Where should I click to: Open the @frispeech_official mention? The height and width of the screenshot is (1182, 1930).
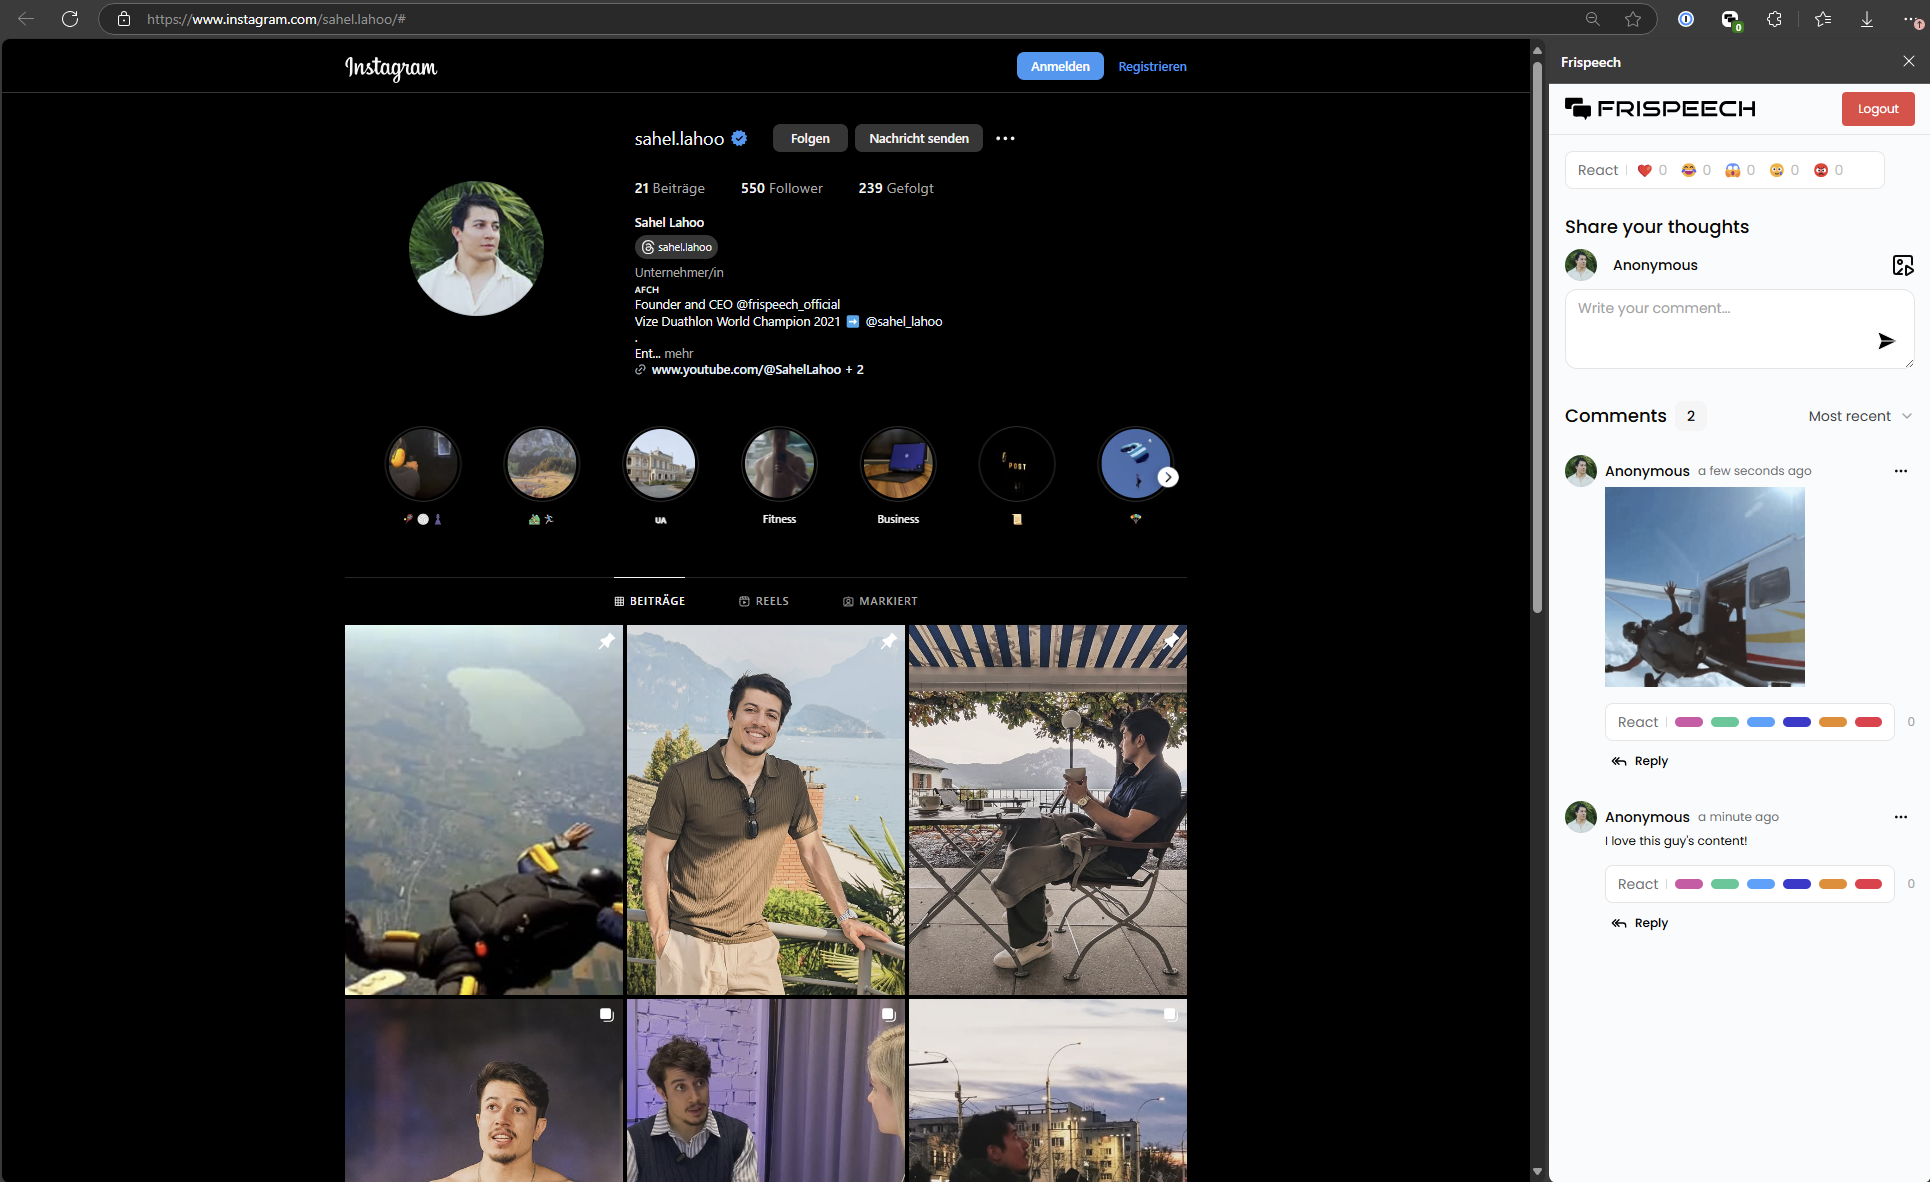(x=788, y=304)
